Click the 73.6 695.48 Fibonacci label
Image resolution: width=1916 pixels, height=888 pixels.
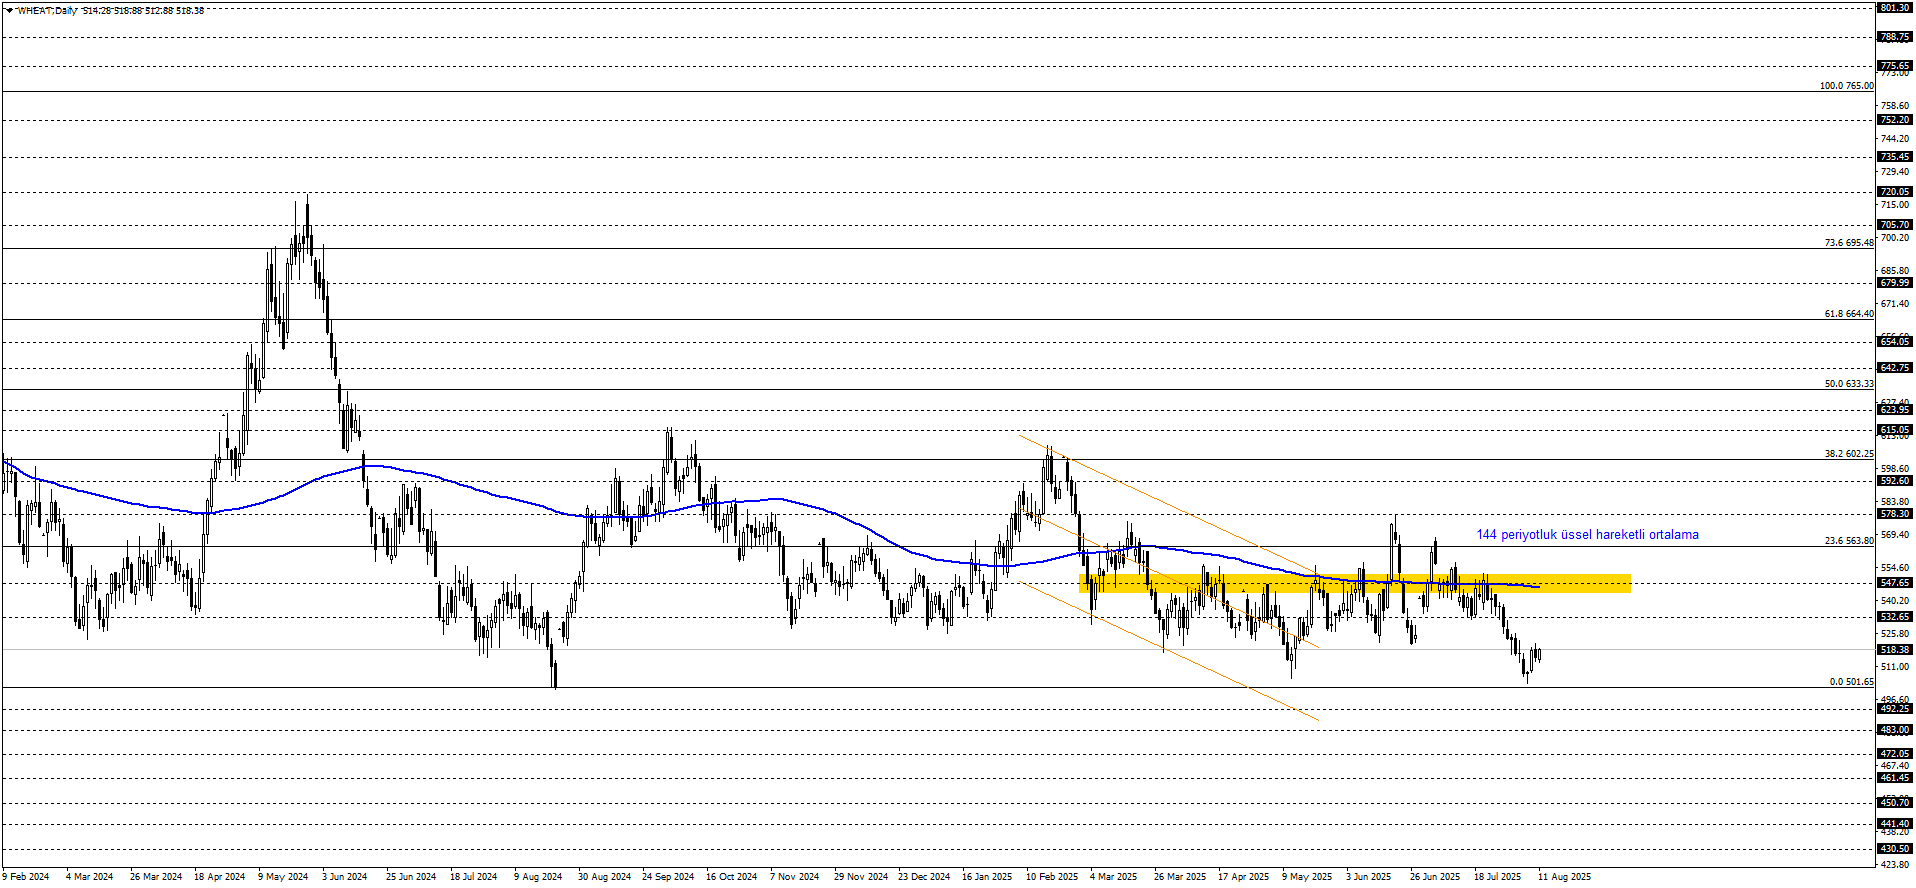(x=1849, y=243)
